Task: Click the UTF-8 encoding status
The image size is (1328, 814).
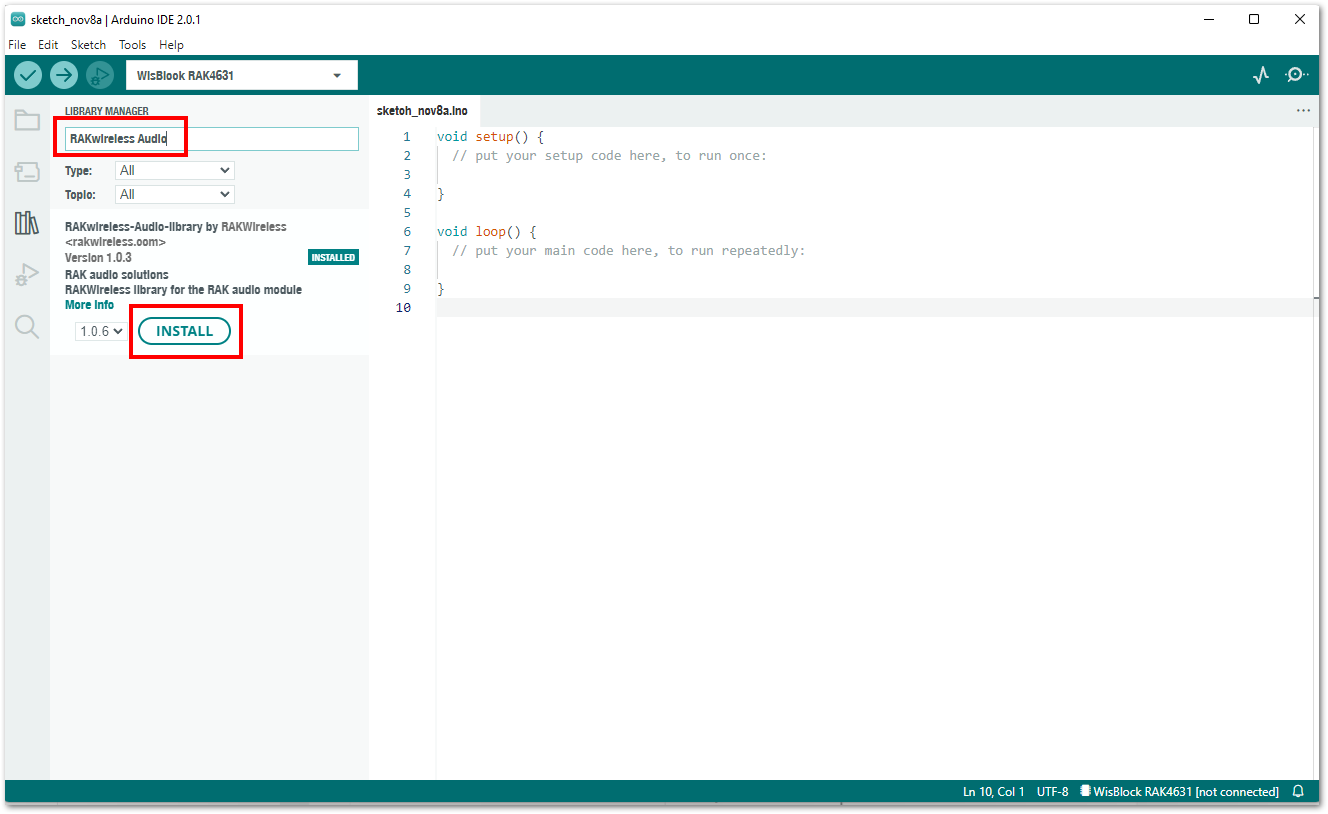Action: pos(1052,792)
